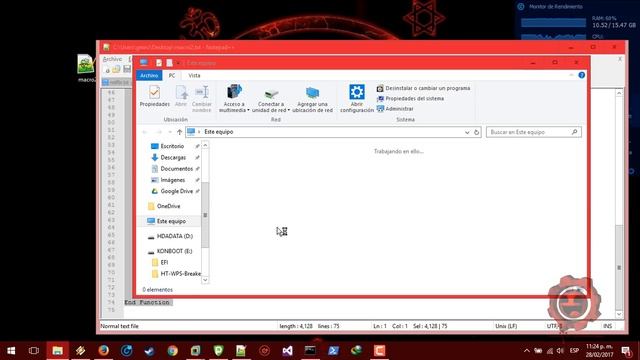Click Propiedades del sistema
Screen dimensions: 640x360
point(410,98)
